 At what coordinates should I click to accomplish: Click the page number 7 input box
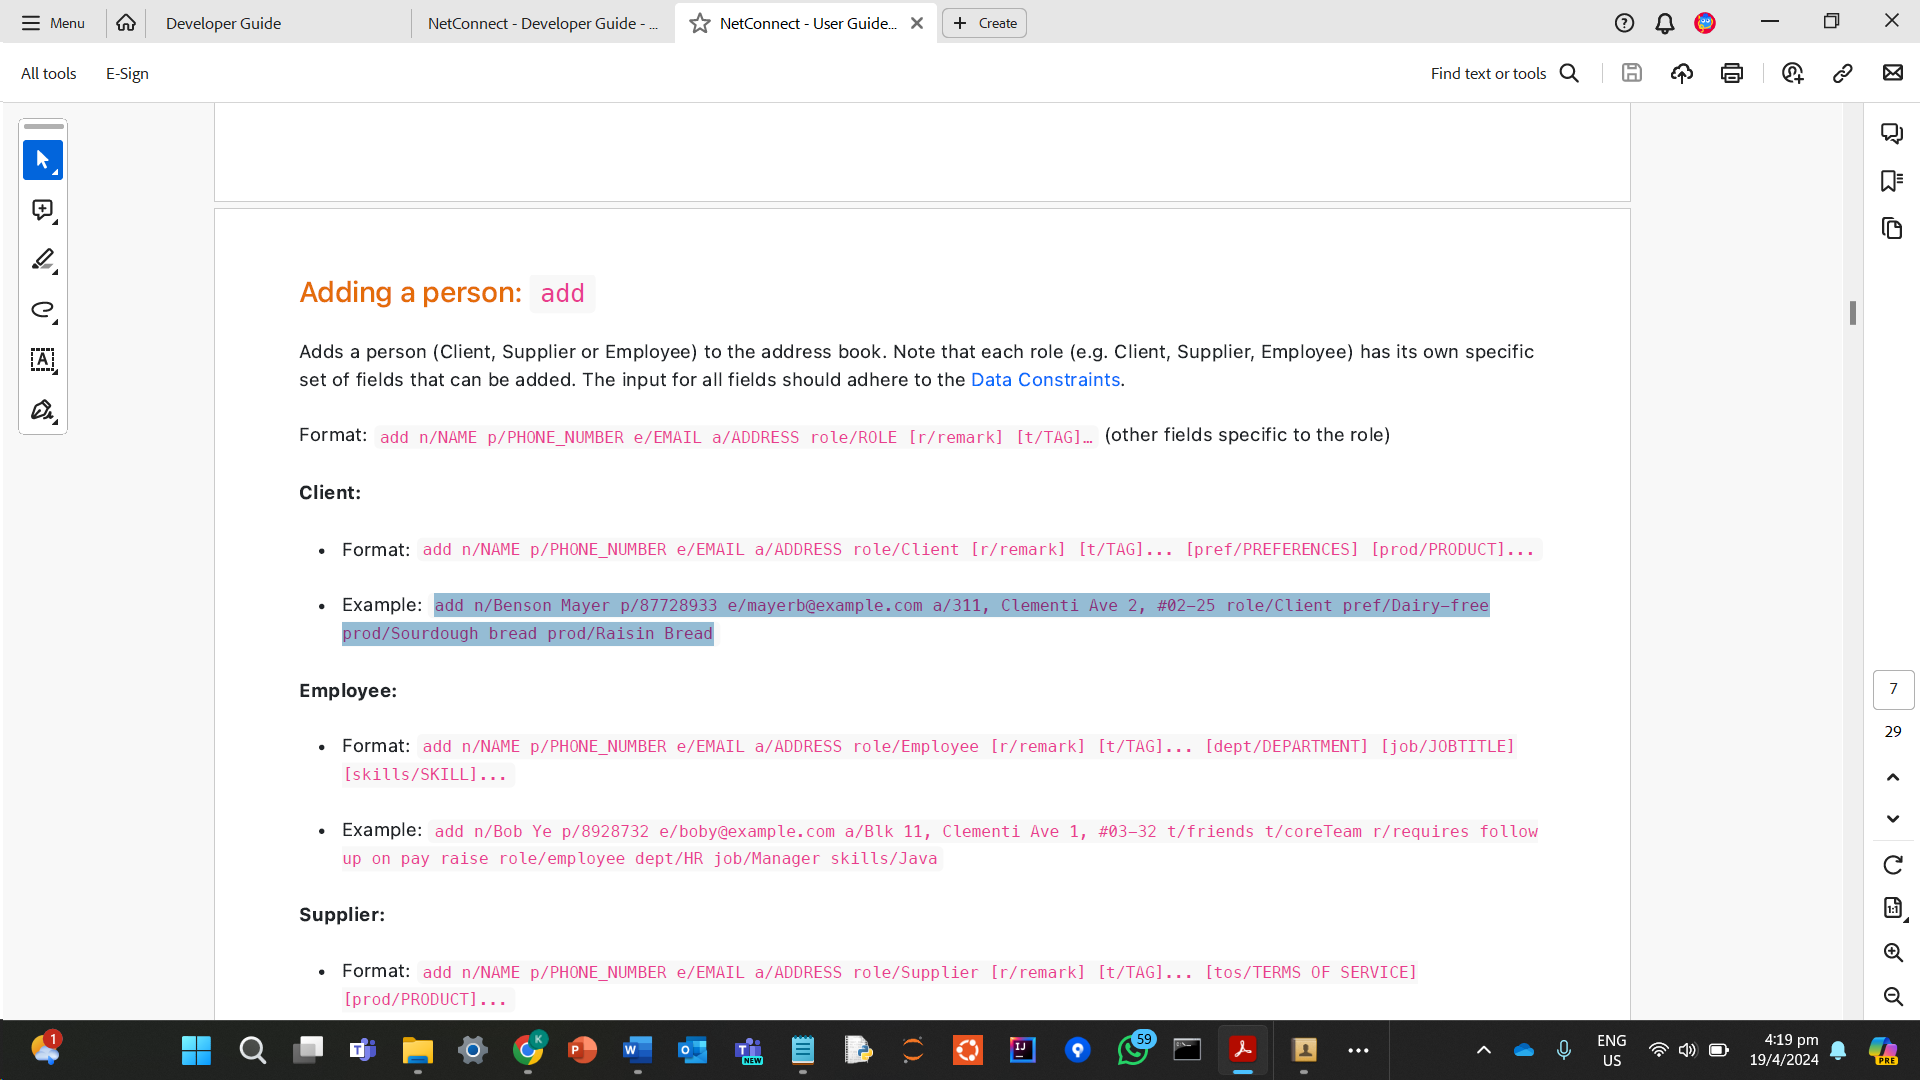tap(1892, 689)
